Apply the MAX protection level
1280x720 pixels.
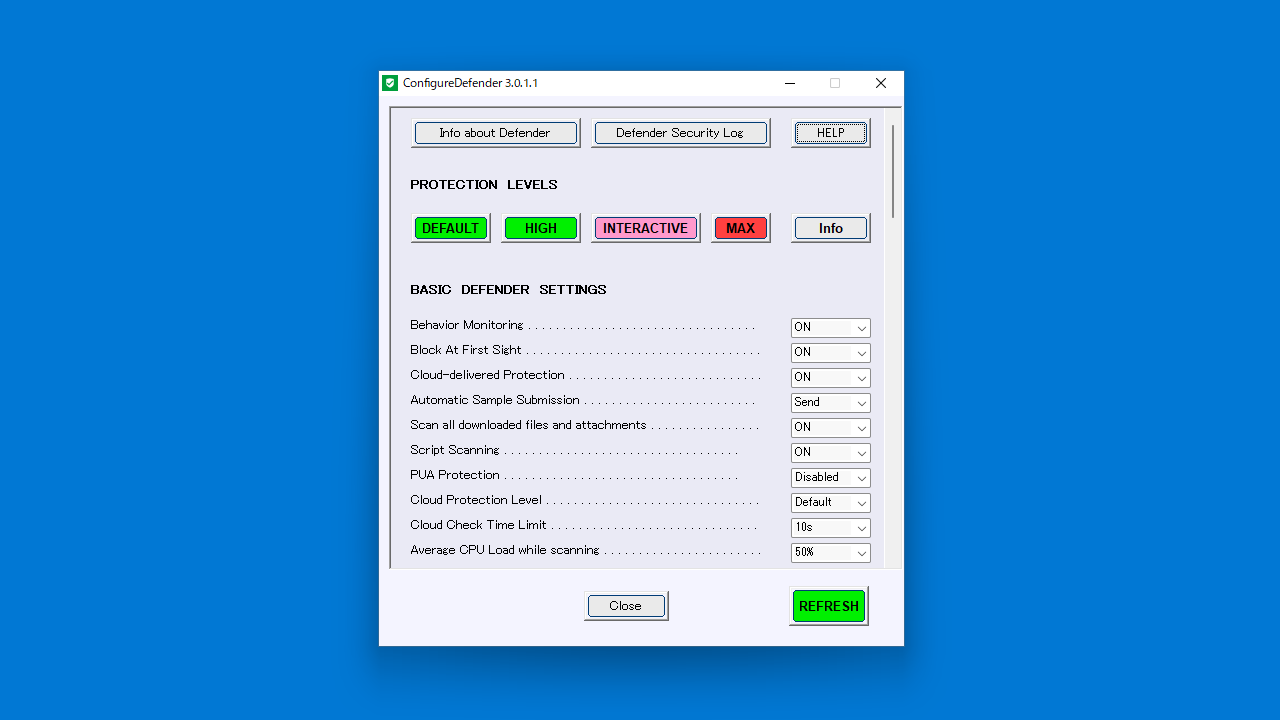[740, 228]
